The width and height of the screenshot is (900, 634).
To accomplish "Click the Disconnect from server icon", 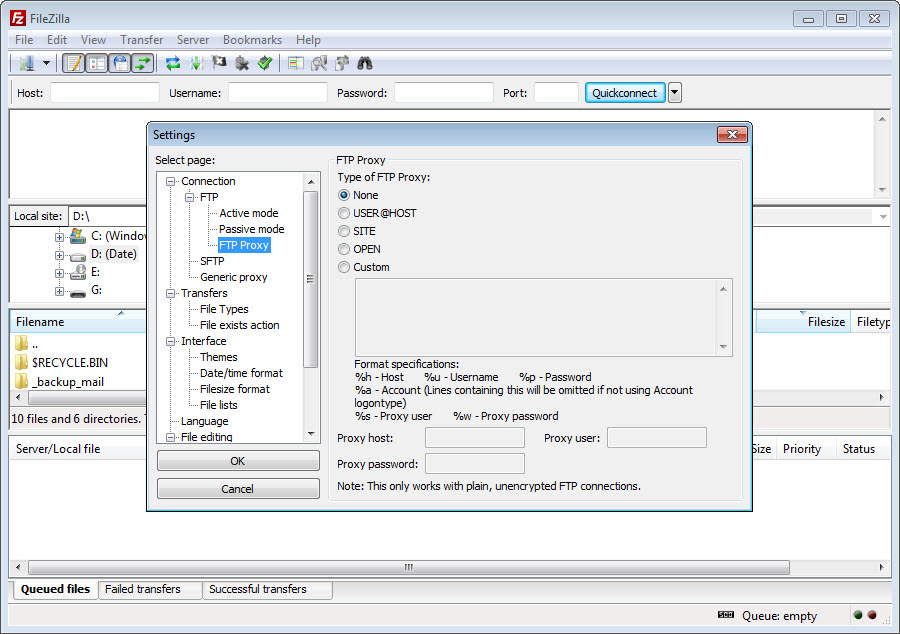I will tap(242, 63).
